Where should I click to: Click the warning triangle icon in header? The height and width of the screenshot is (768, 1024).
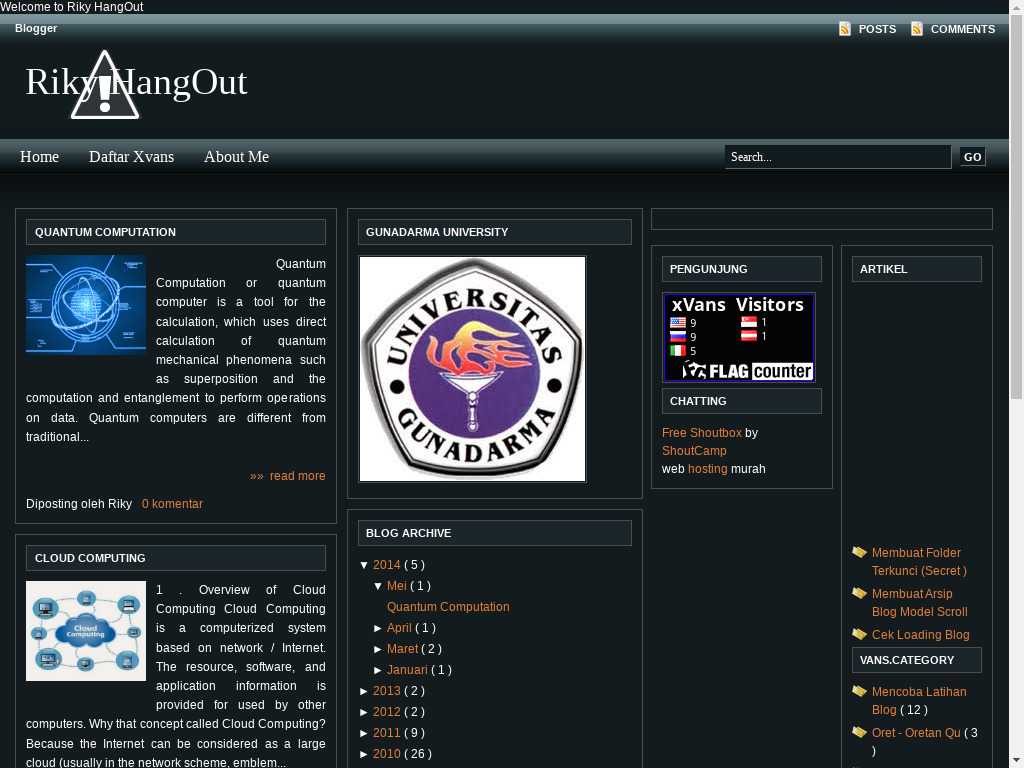105,88
